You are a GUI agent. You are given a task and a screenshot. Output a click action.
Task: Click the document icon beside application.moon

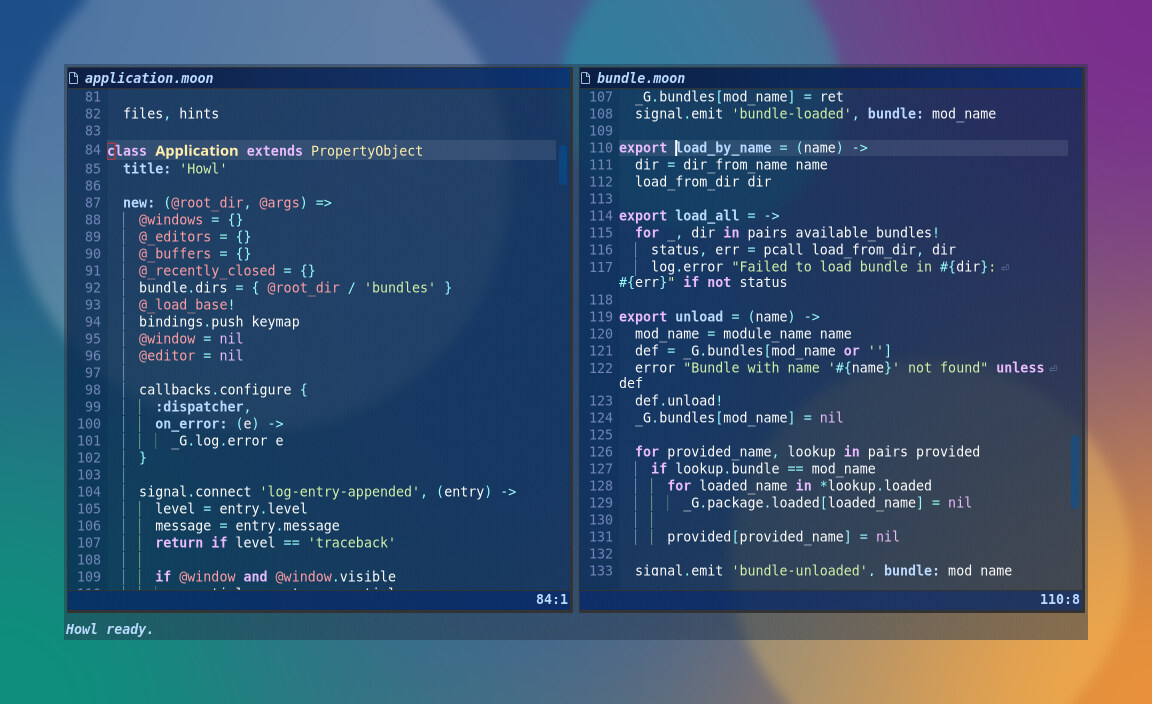(73, 78)
